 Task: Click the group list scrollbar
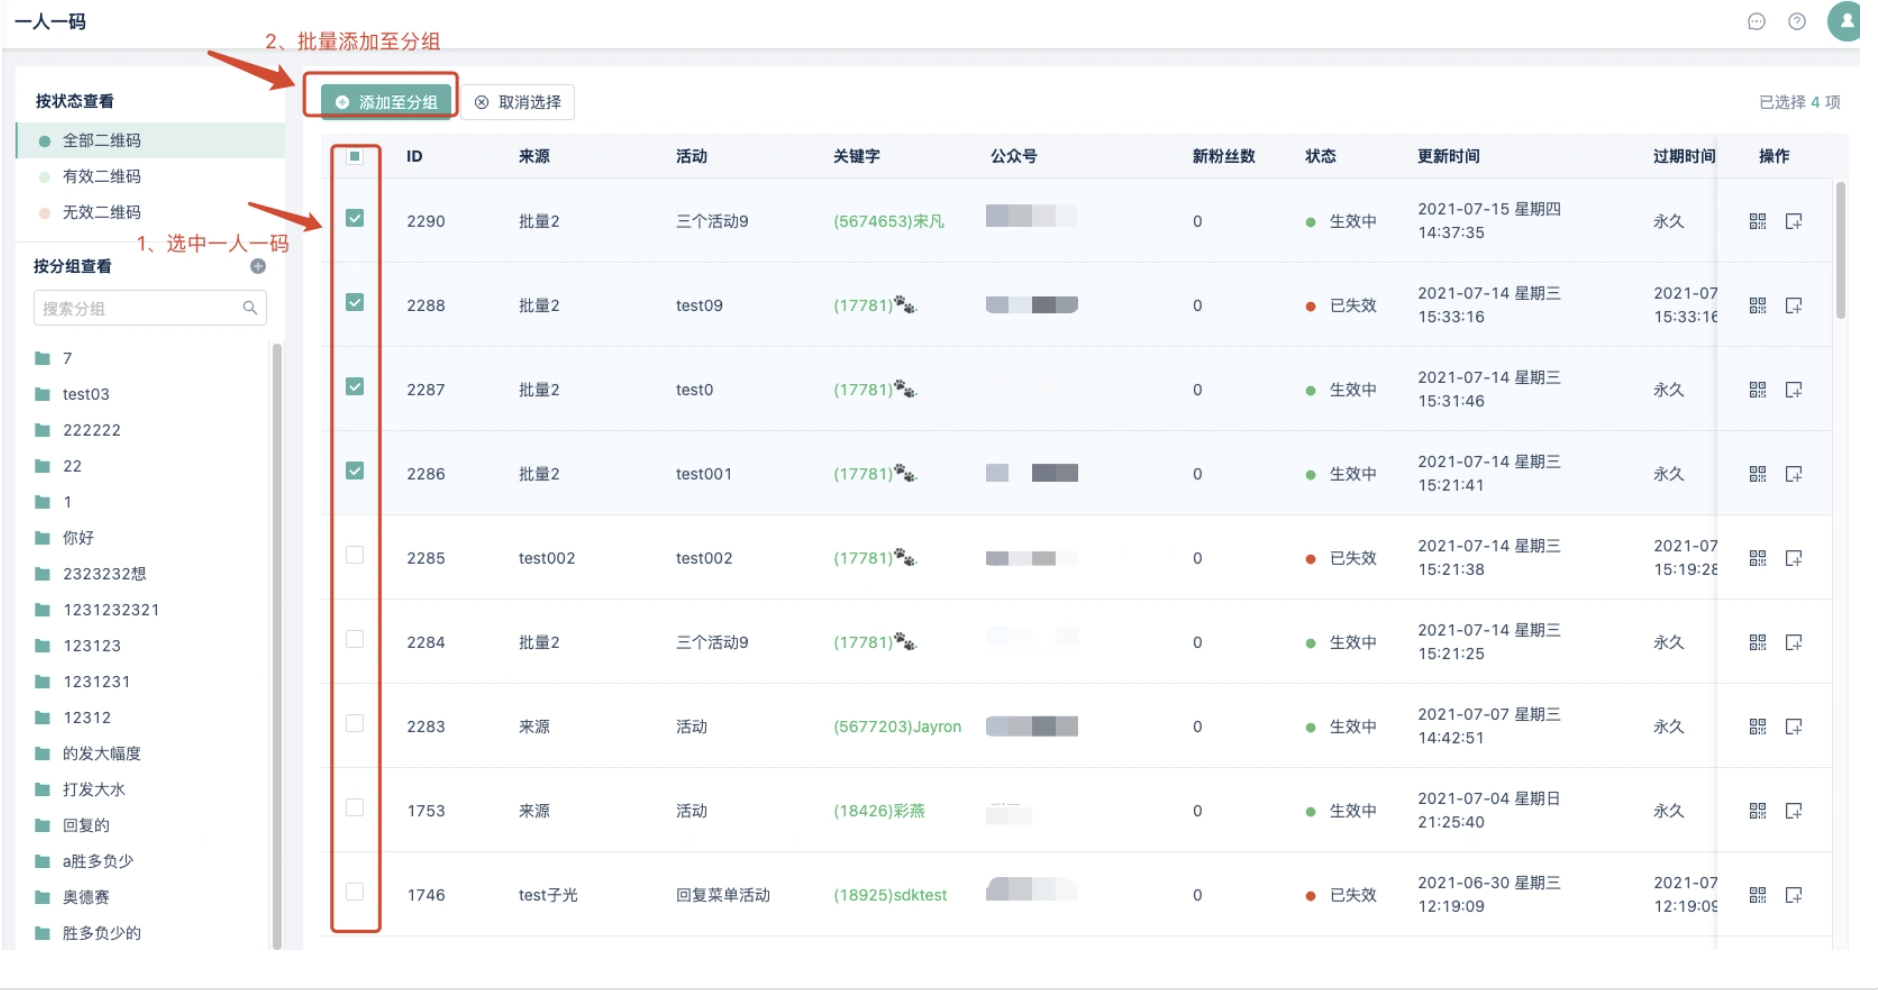point(277,645)
